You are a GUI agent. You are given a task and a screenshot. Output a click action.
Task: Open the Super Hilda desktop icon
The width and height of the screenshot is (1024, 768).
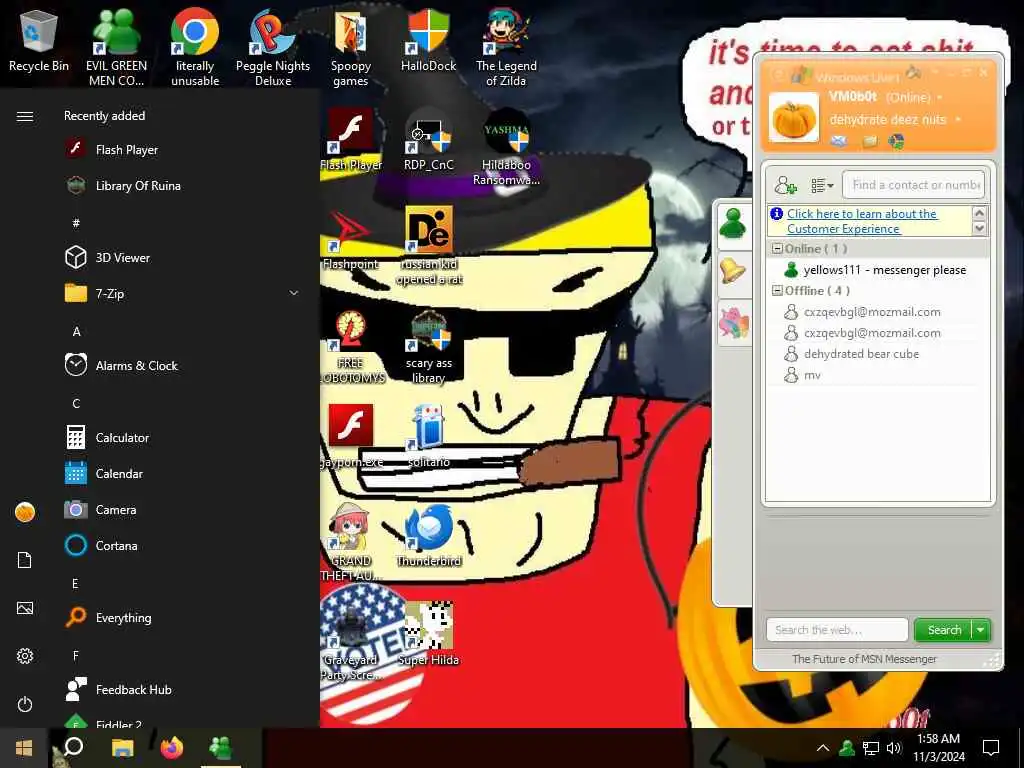[x=428, y=633]
